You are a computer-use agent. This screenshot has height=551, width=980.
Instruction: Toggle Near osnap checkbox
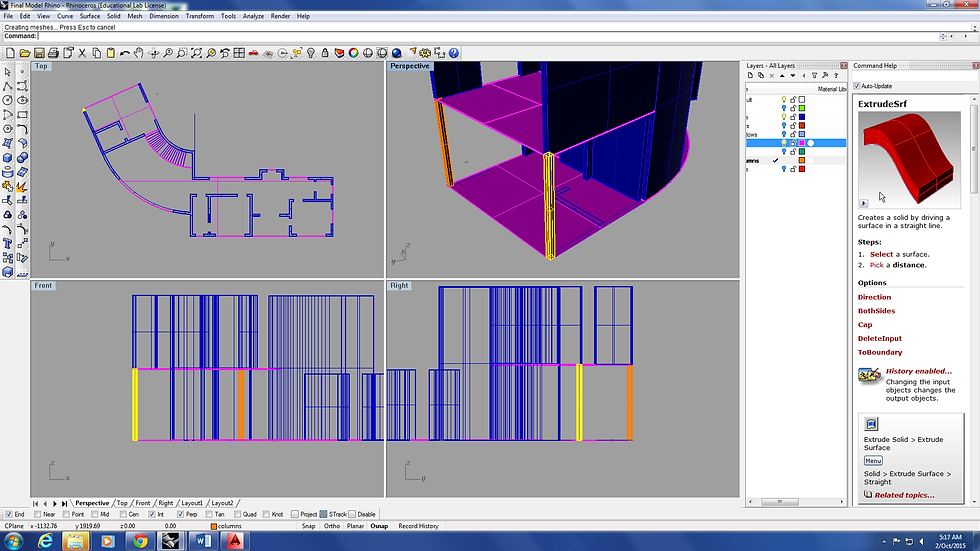pos(38,514)
